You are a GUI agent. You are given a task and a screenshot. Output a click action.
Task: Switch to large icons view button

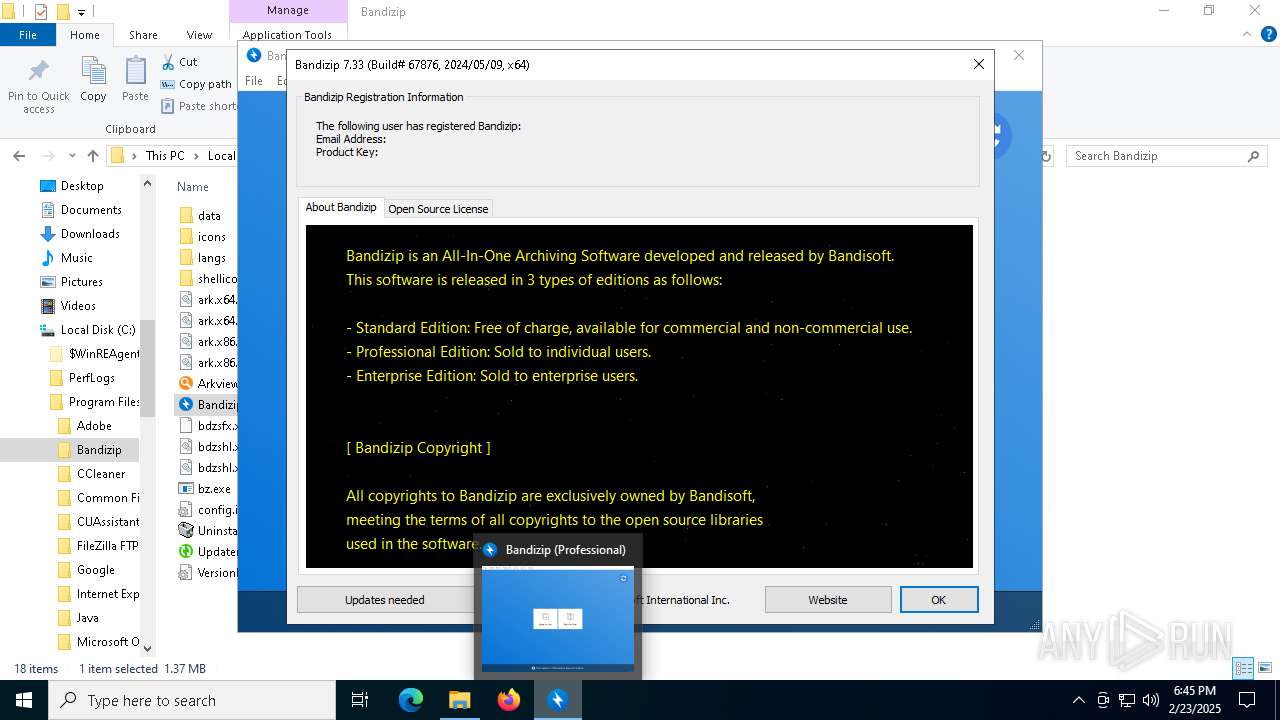pyautogui.click(x=1264, y=668)
